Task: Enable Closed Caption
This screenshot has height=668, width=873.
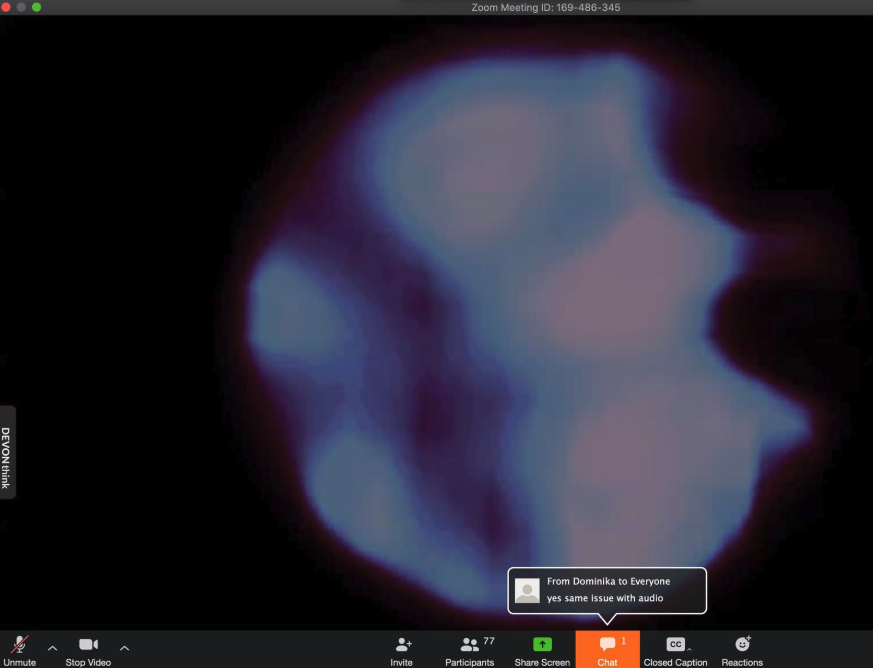Action: pos(675,650)
